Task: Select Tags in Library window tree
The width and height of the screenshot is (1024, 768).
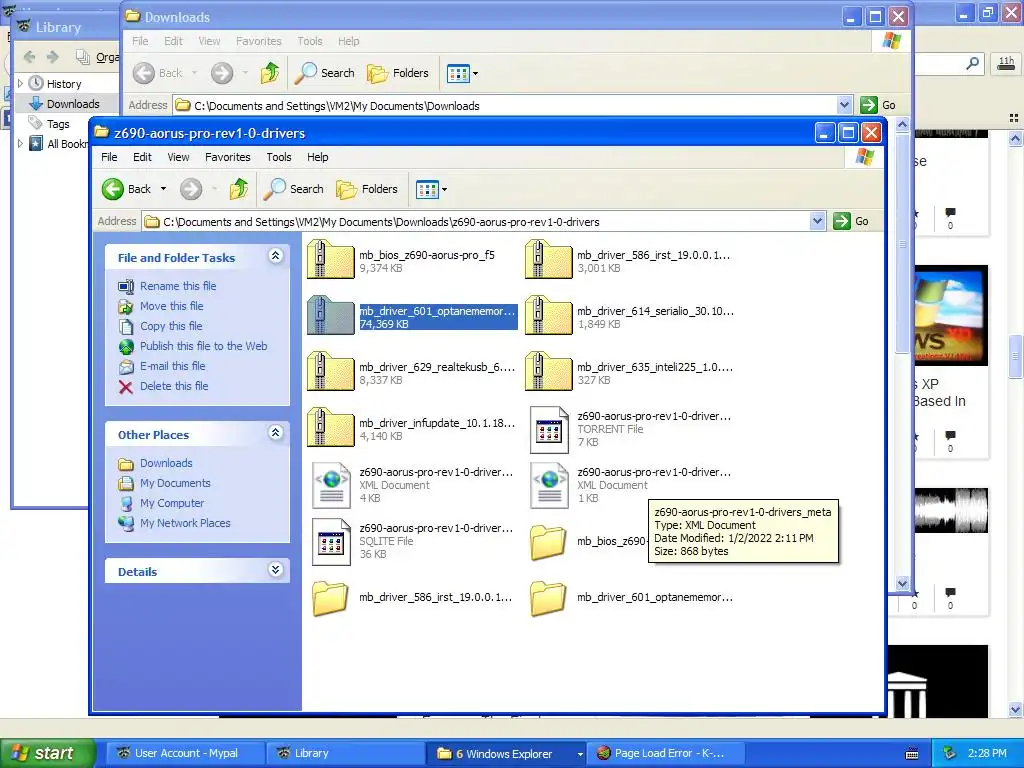Action: point(50,123)
